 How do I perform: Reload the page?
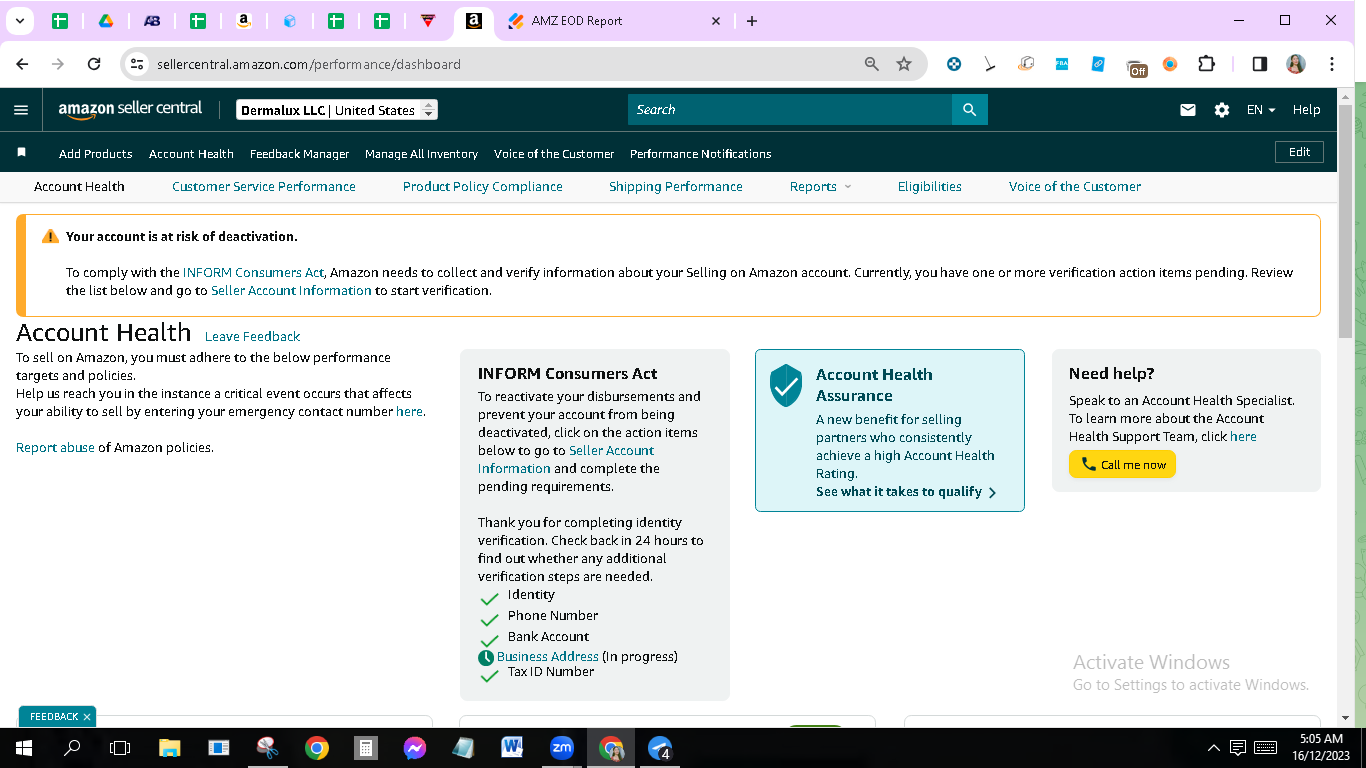coord(94,64)
